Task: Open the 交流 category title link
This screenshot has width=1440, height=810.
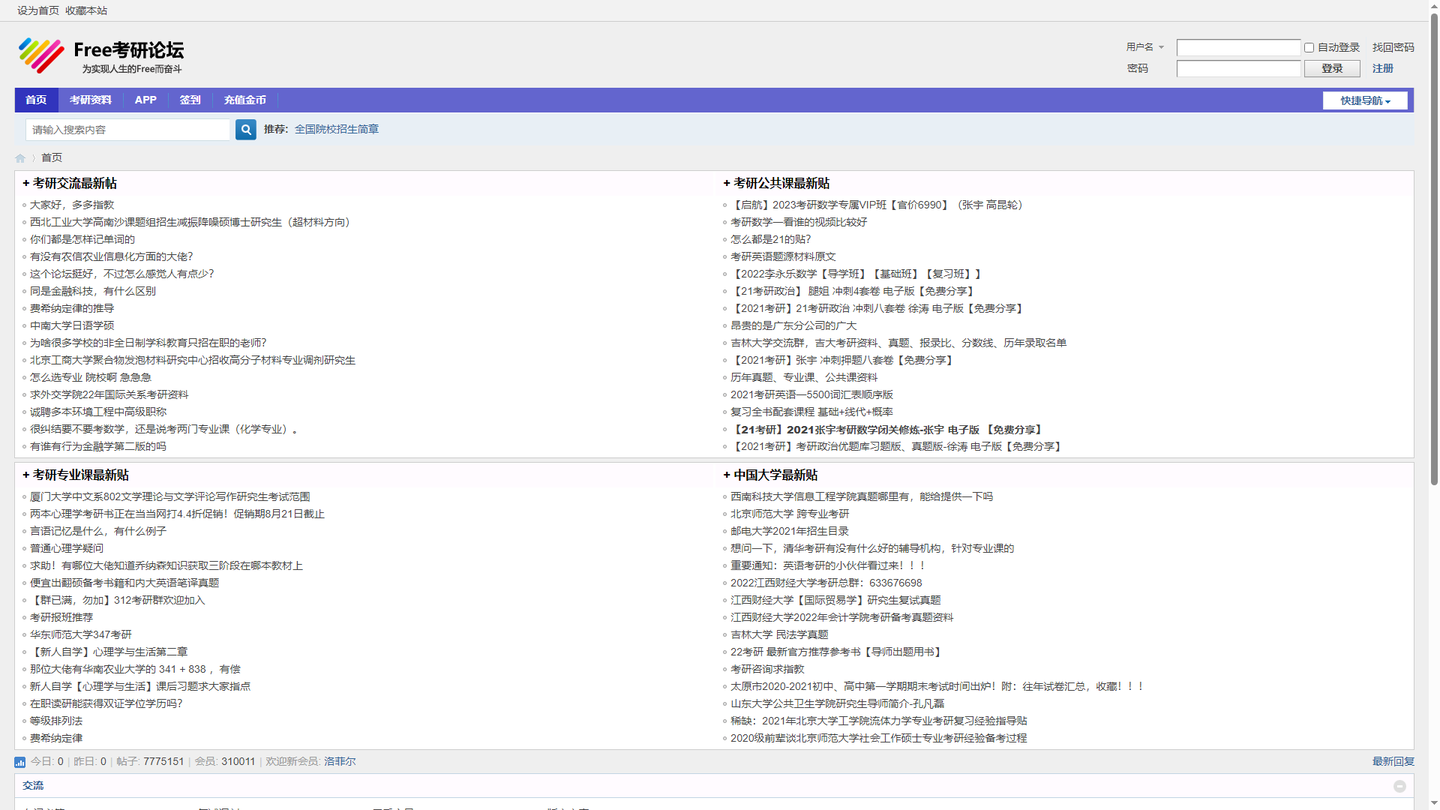Action: coord(33,786)
